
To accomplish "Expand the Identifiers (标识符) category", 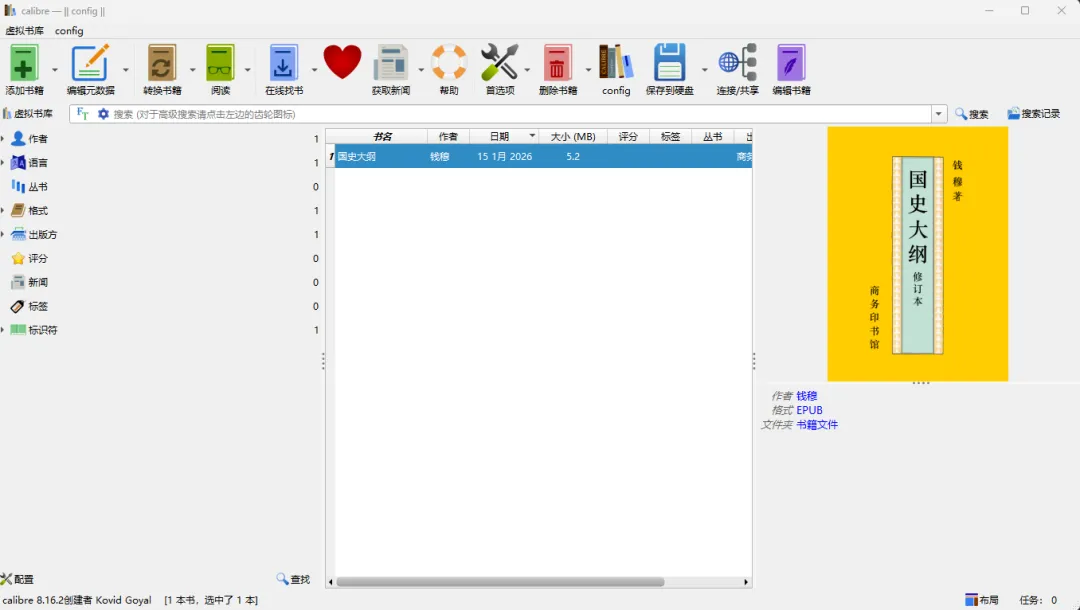I will click(3, 330).
